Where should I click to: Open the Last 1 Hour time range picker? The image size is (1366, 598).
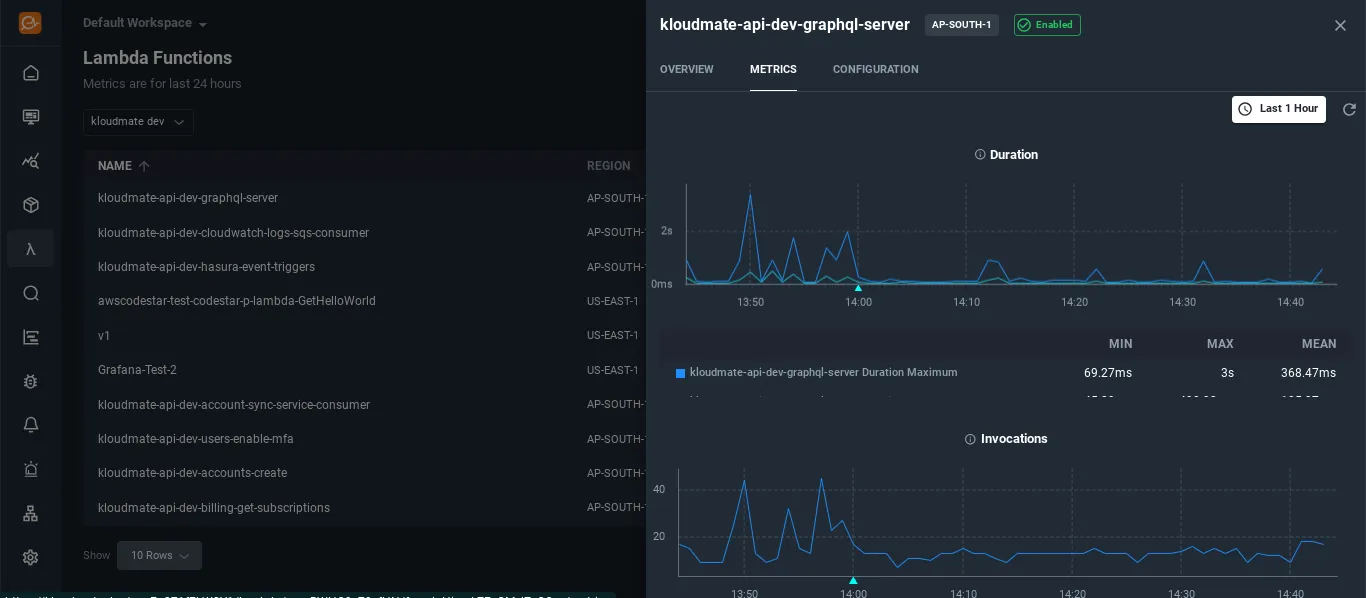(x=1278, y=109)
